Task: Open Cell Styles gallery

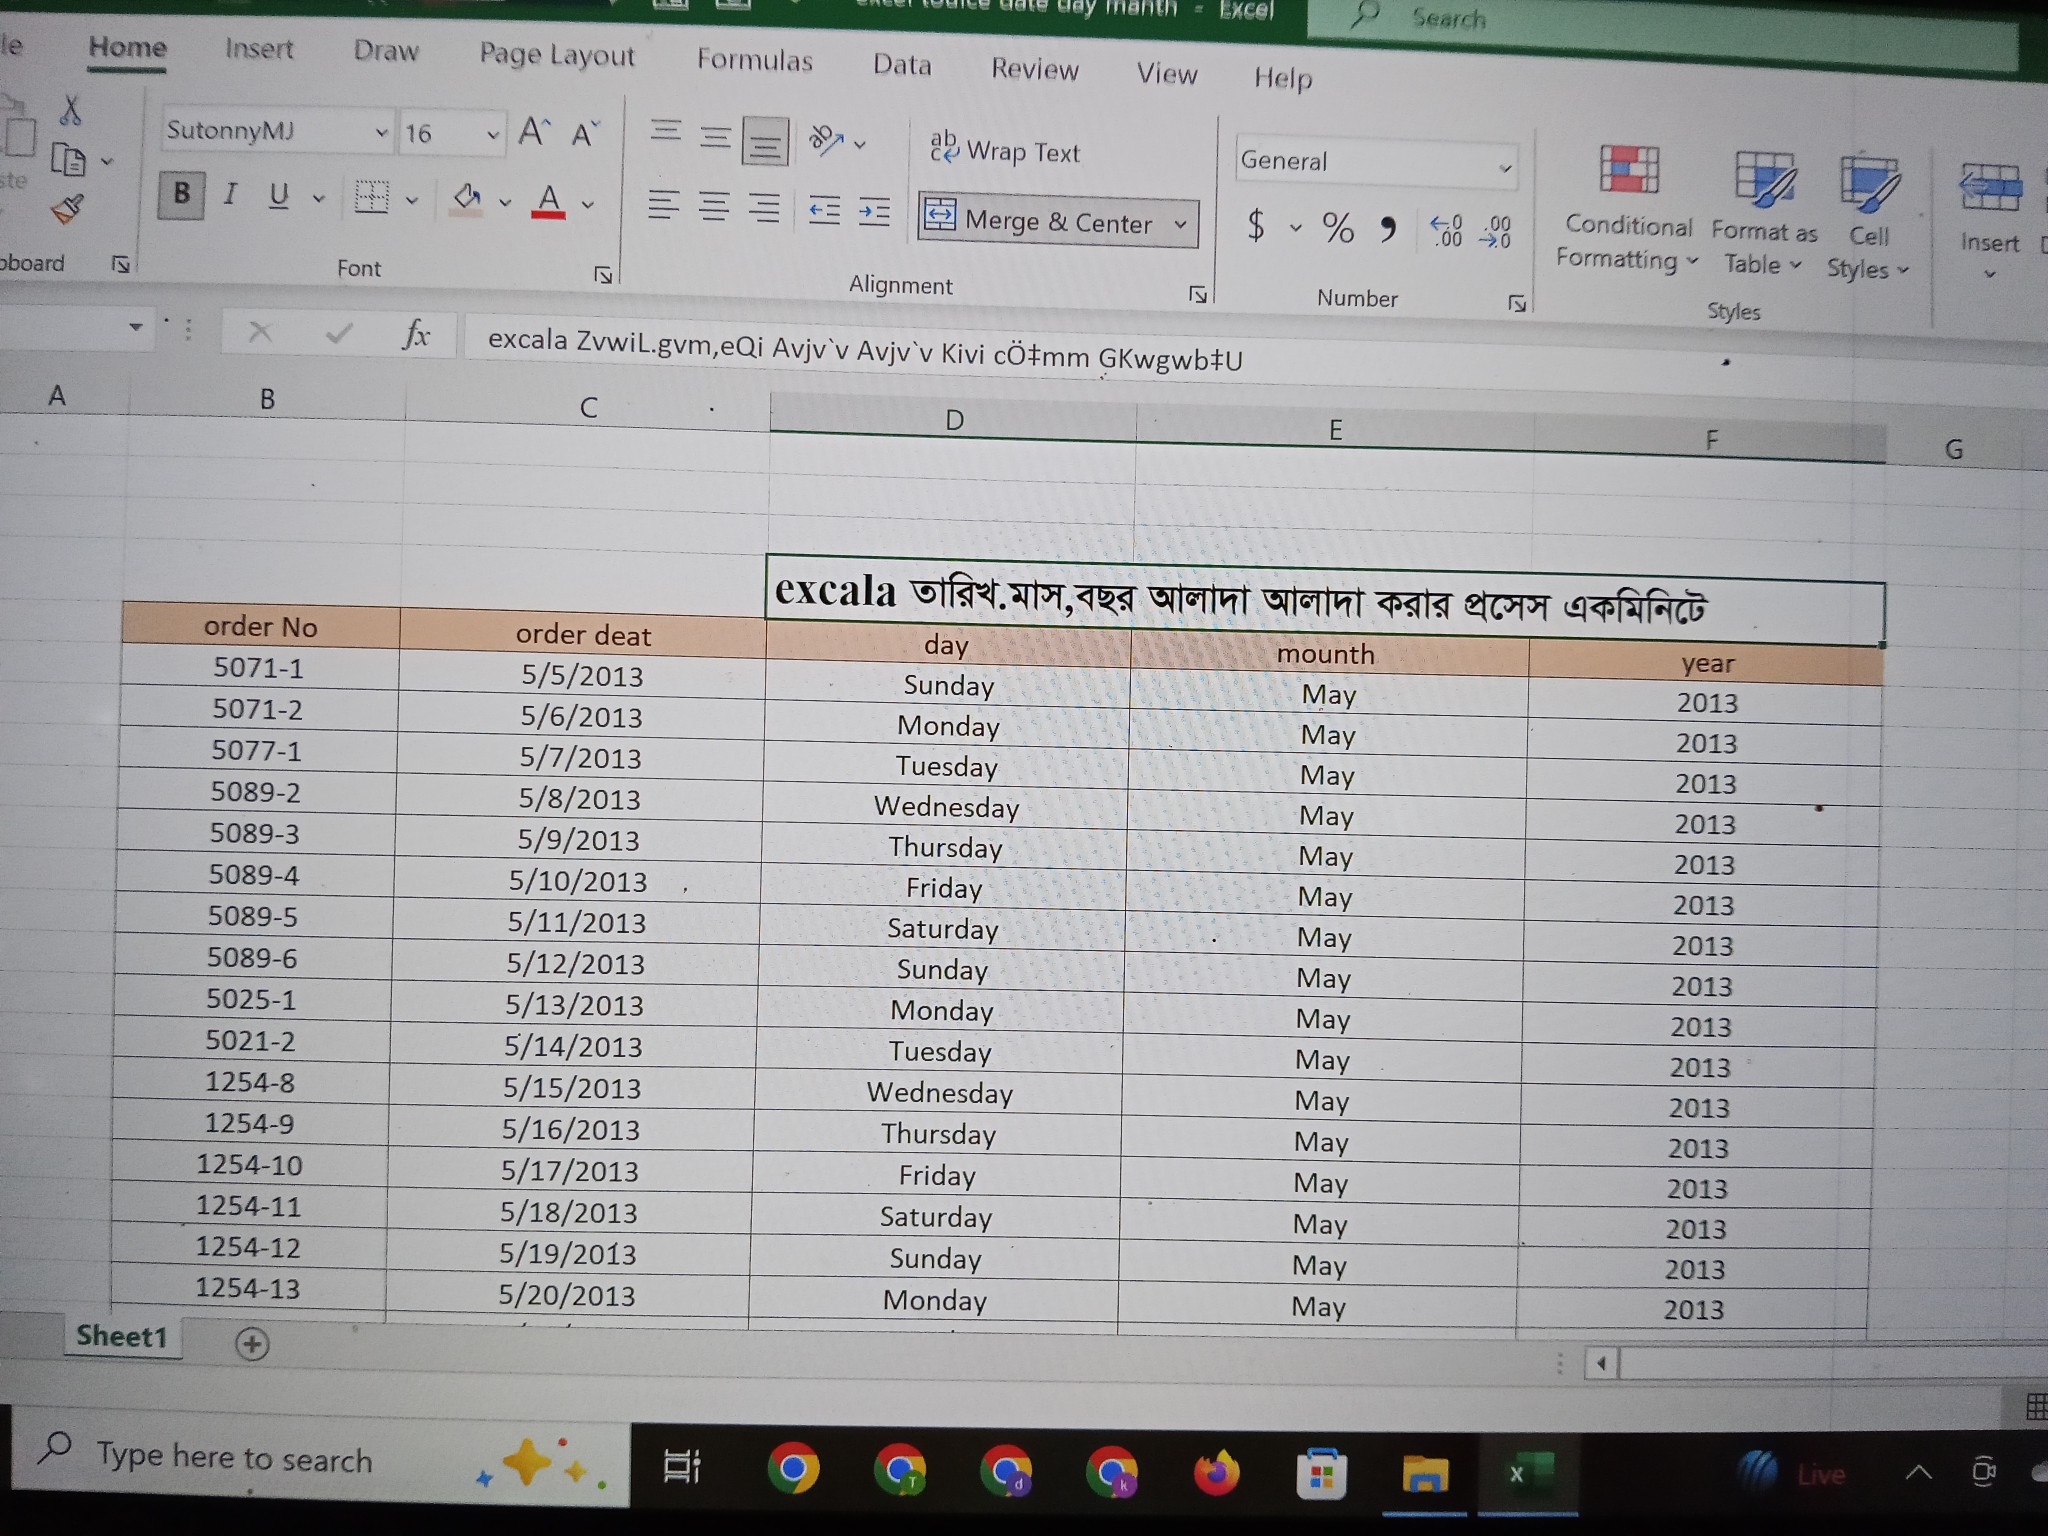Action: click(1868, 217)
